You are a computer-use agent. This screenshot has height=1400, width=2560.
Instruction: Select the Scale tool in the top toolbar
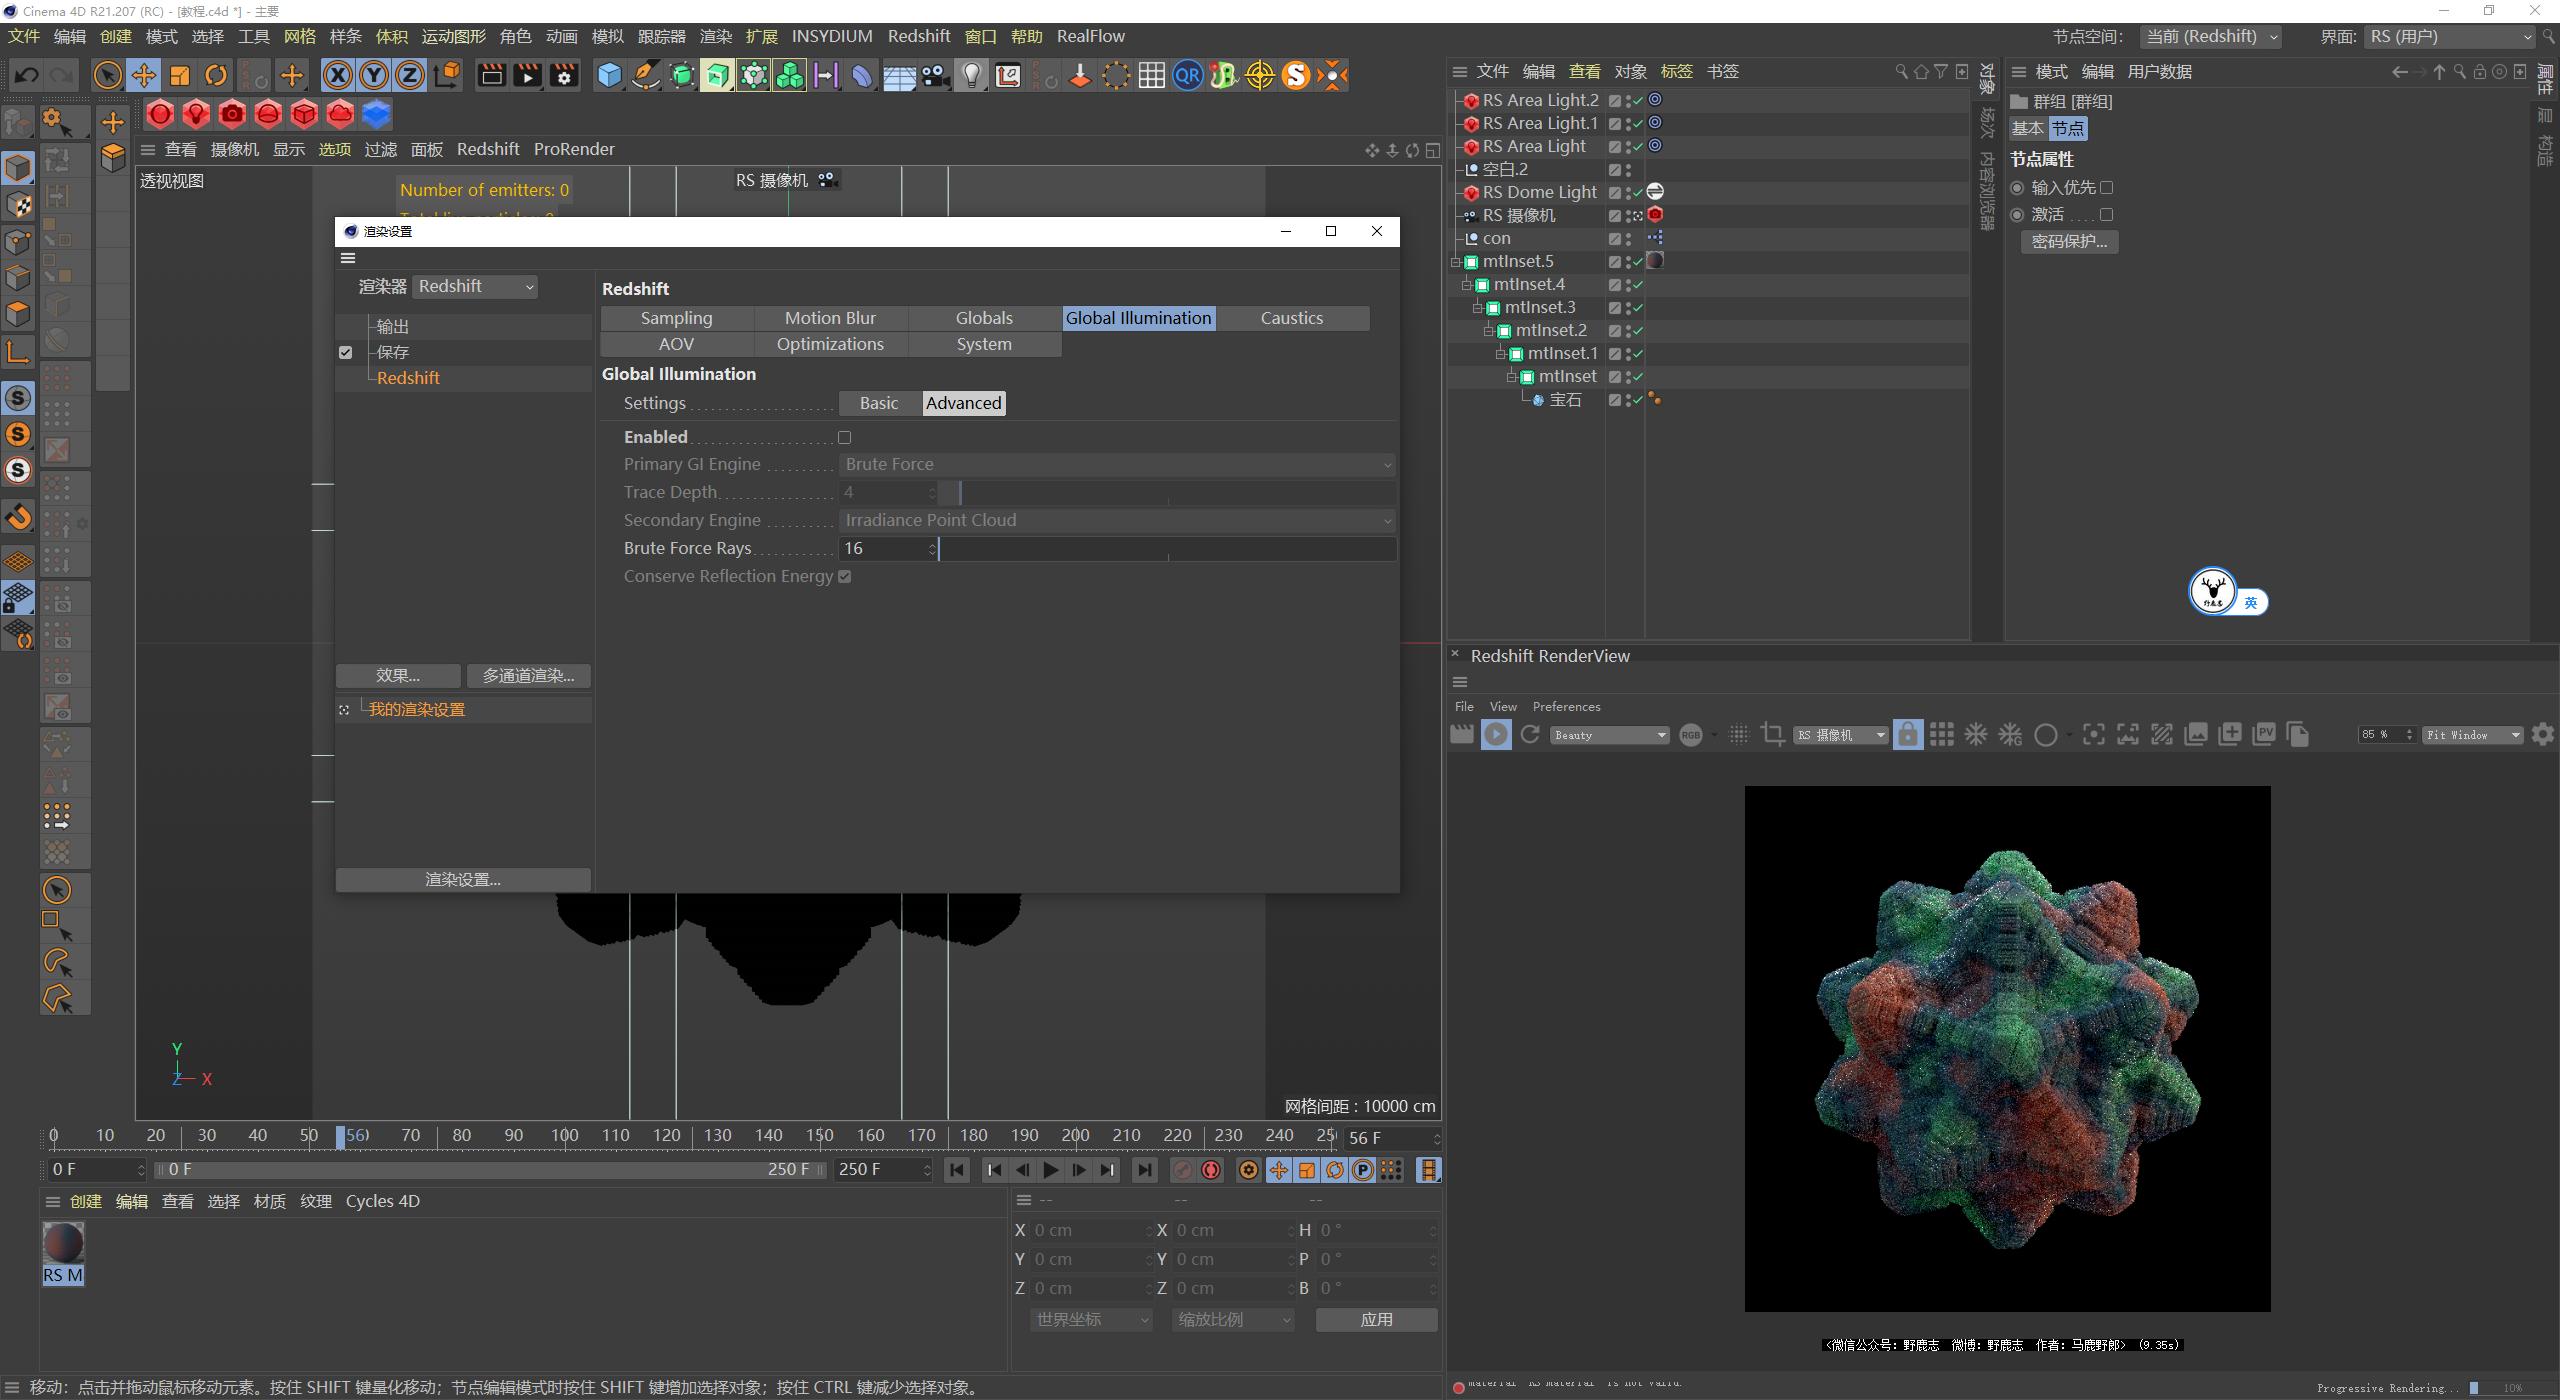[x=180, y=75]
